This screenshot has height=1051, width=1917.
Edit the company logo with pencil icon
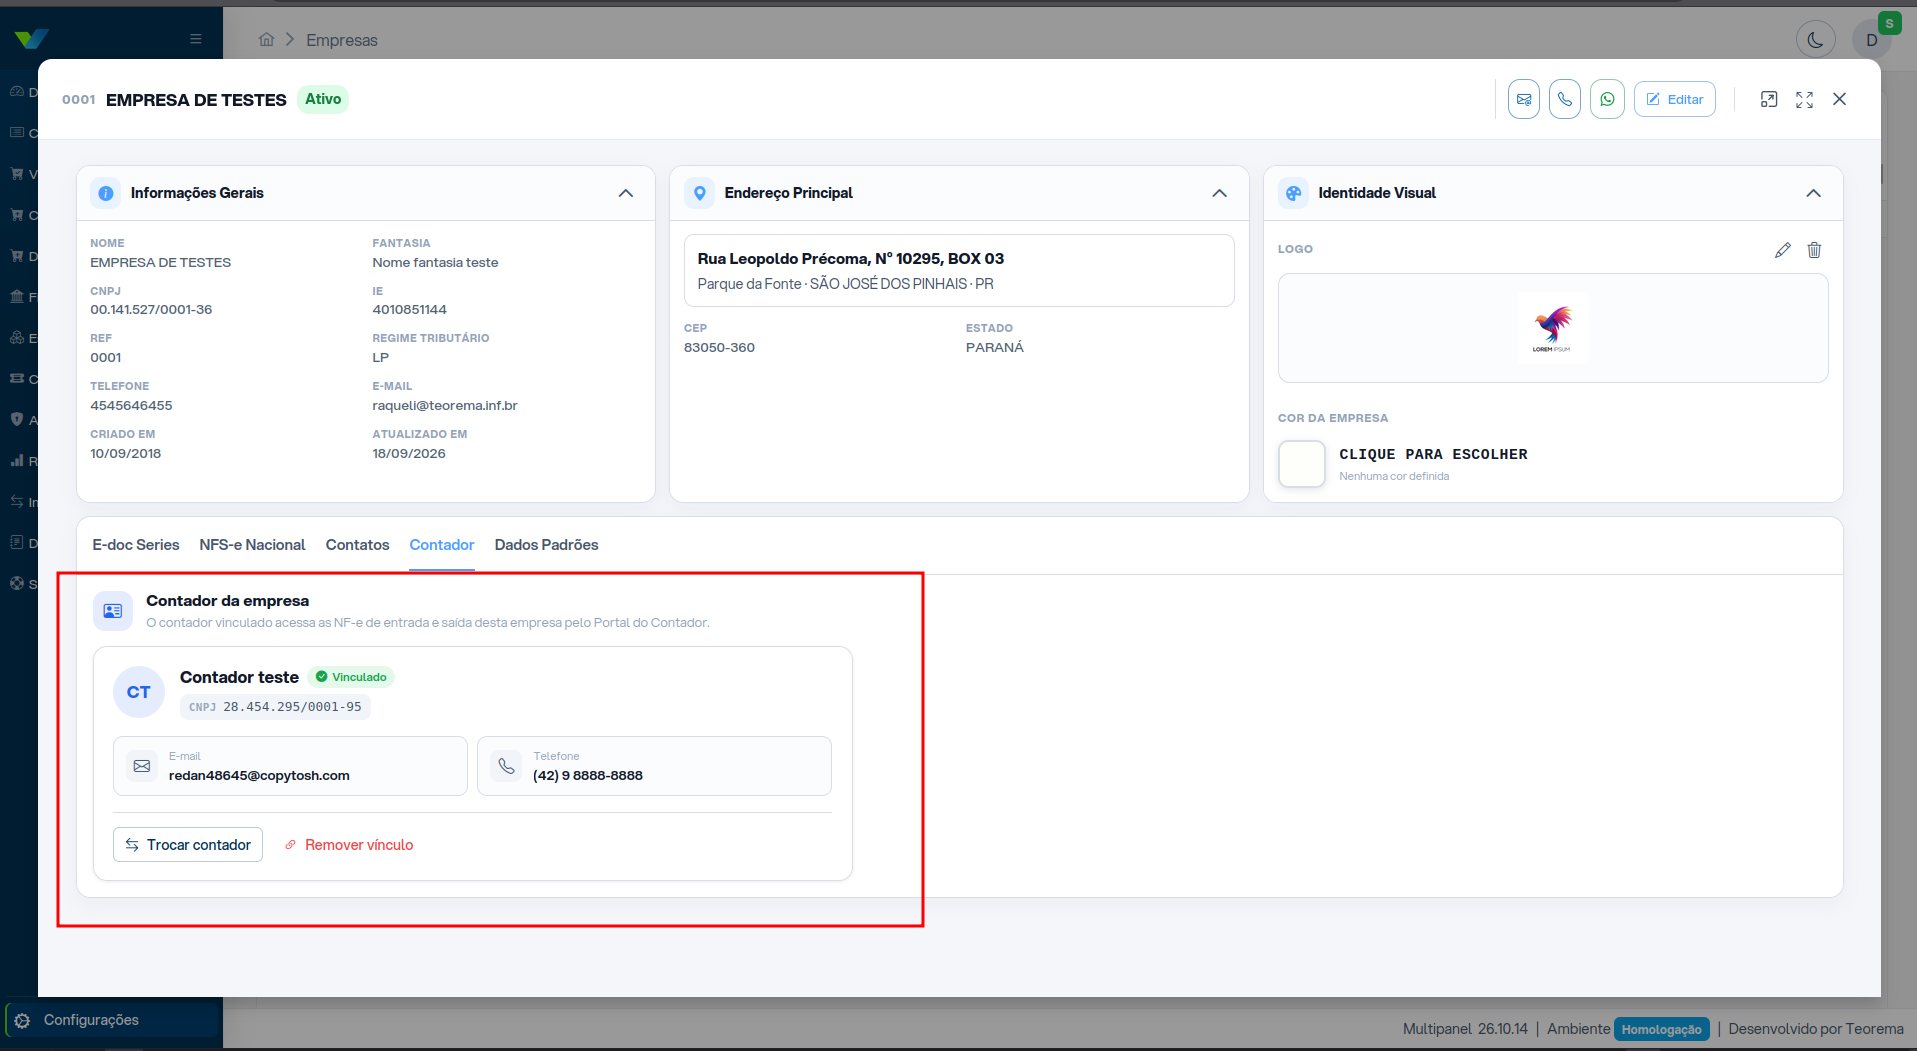click(1783, 250)
